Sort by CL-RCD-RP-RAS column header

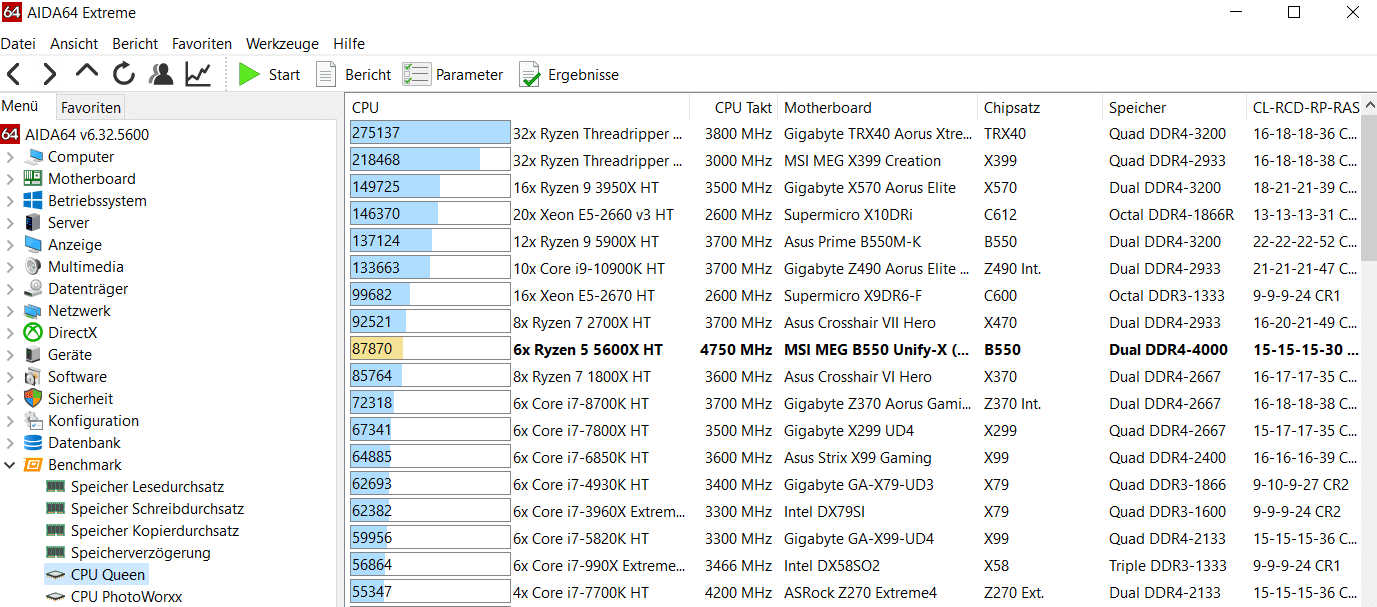pyautogui.click(x=1304, y=107)
